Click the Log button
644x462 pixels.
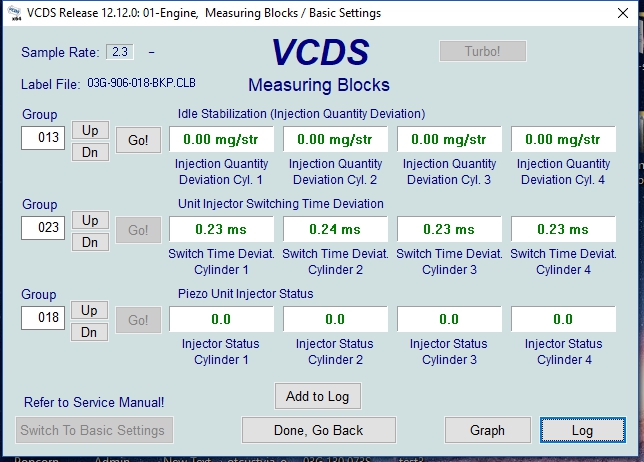point(582,430)
